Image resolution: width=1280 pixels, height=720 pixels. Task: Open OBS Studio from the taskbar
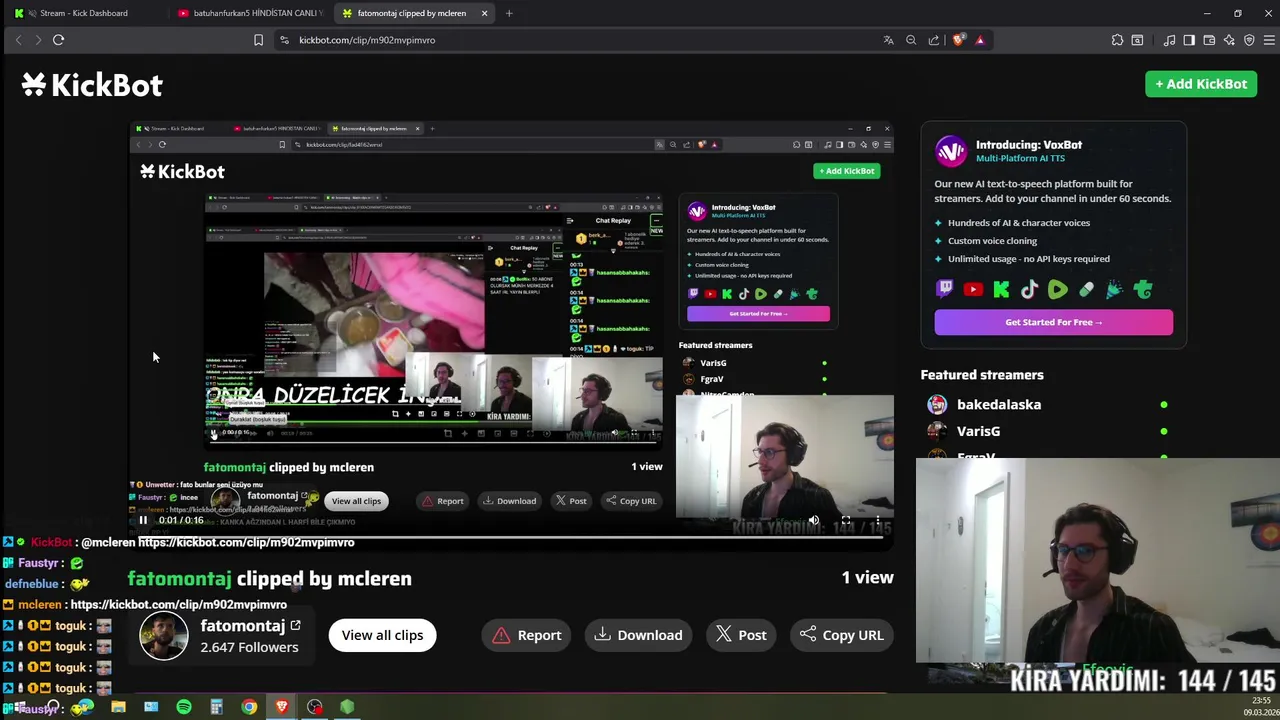315,707
